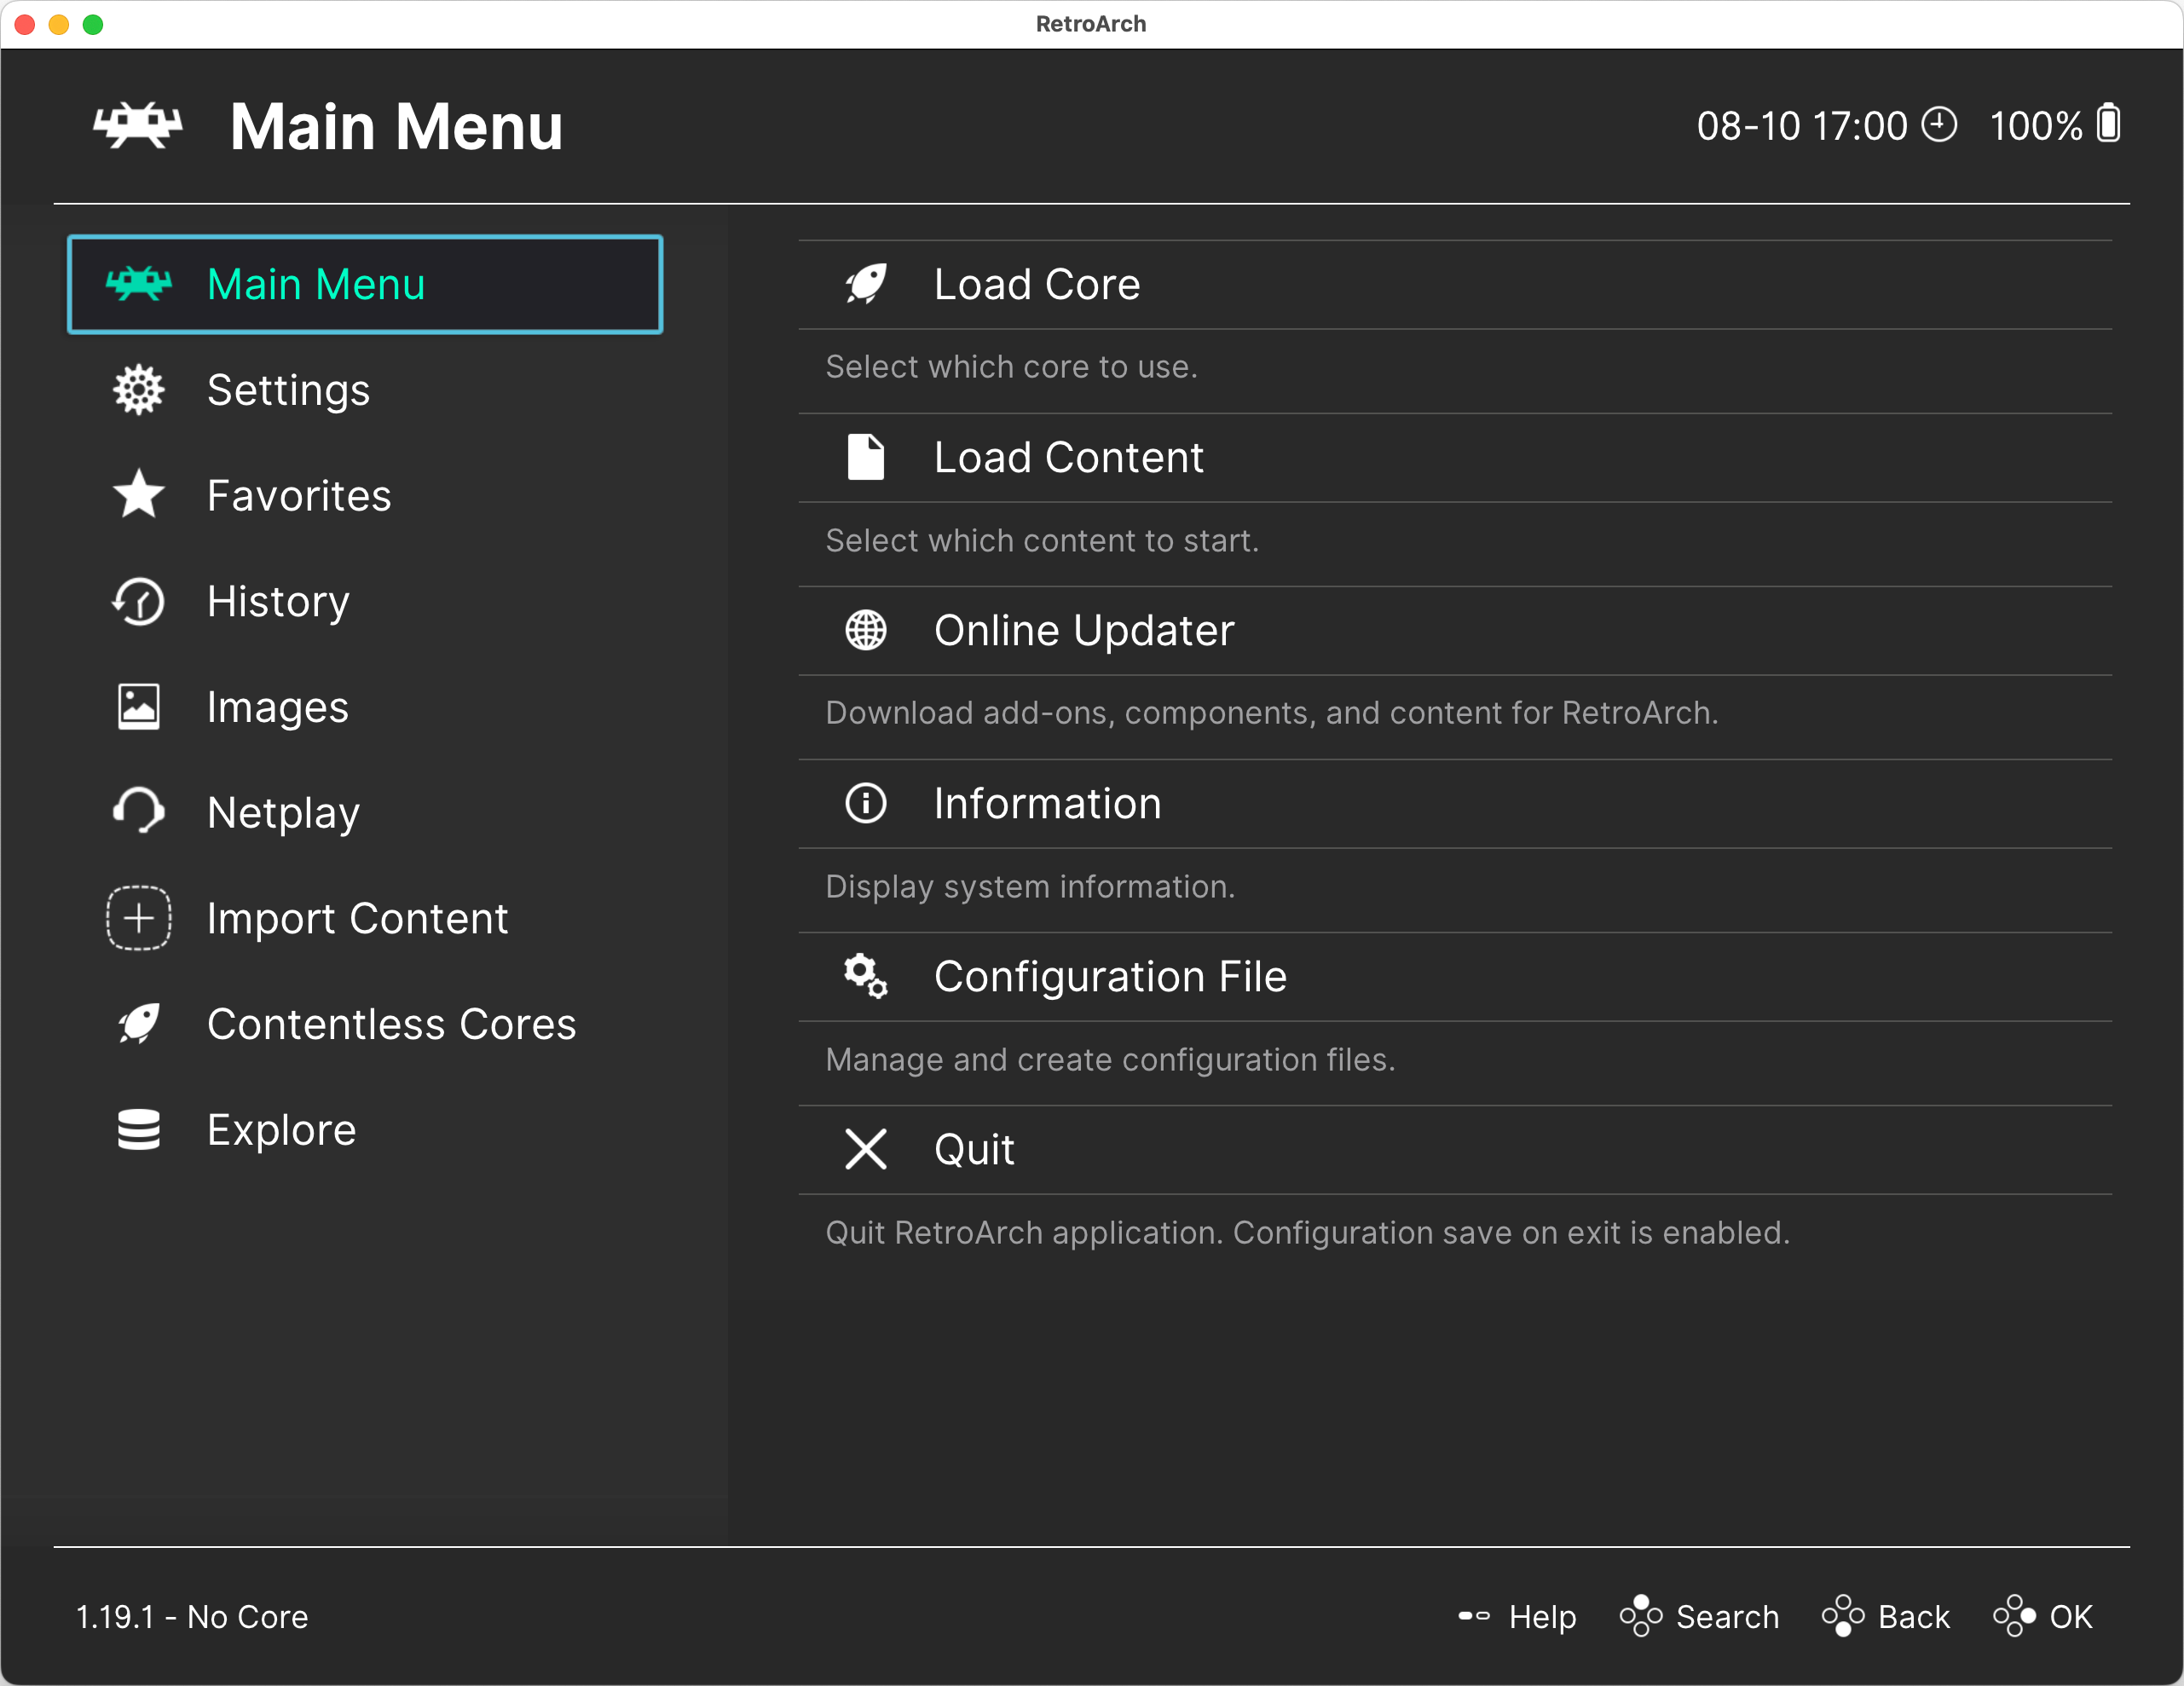Minimize window with the yellow button

(x=59, y=24)
